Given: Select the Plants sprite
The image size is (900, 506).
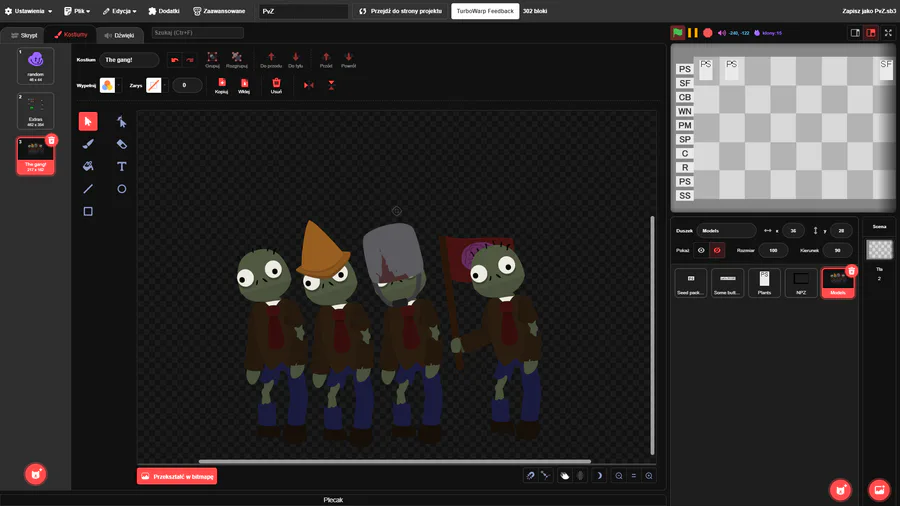Looking at the screenshot, I should pos(764,283).
